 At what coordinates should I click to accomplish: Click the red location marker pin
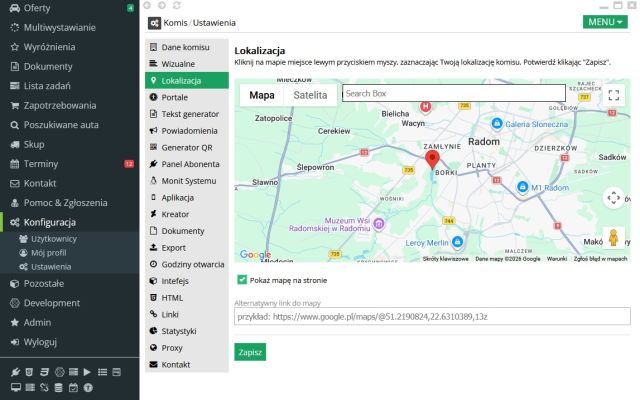[432, 161]
